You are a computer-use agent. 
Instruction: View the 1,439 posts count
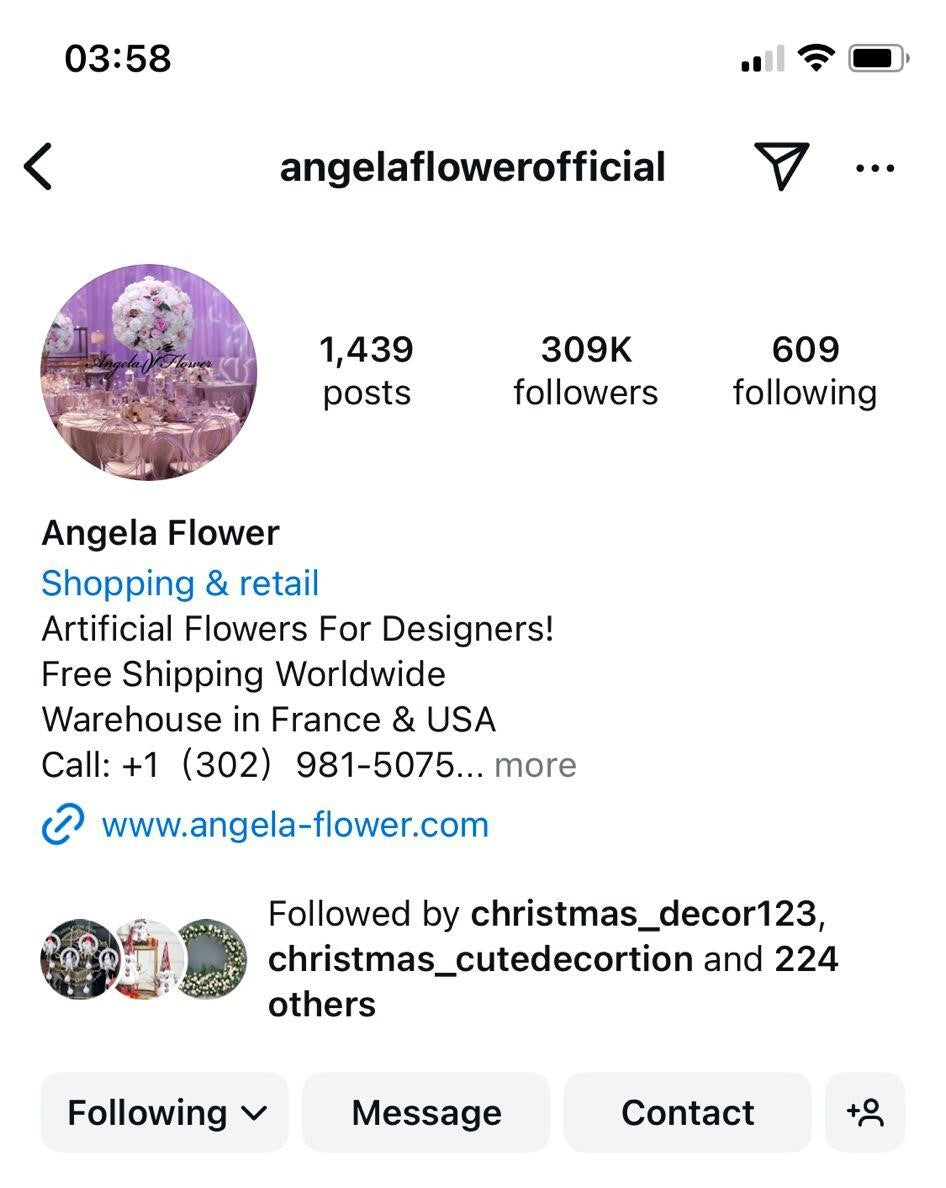coord(367,371)
